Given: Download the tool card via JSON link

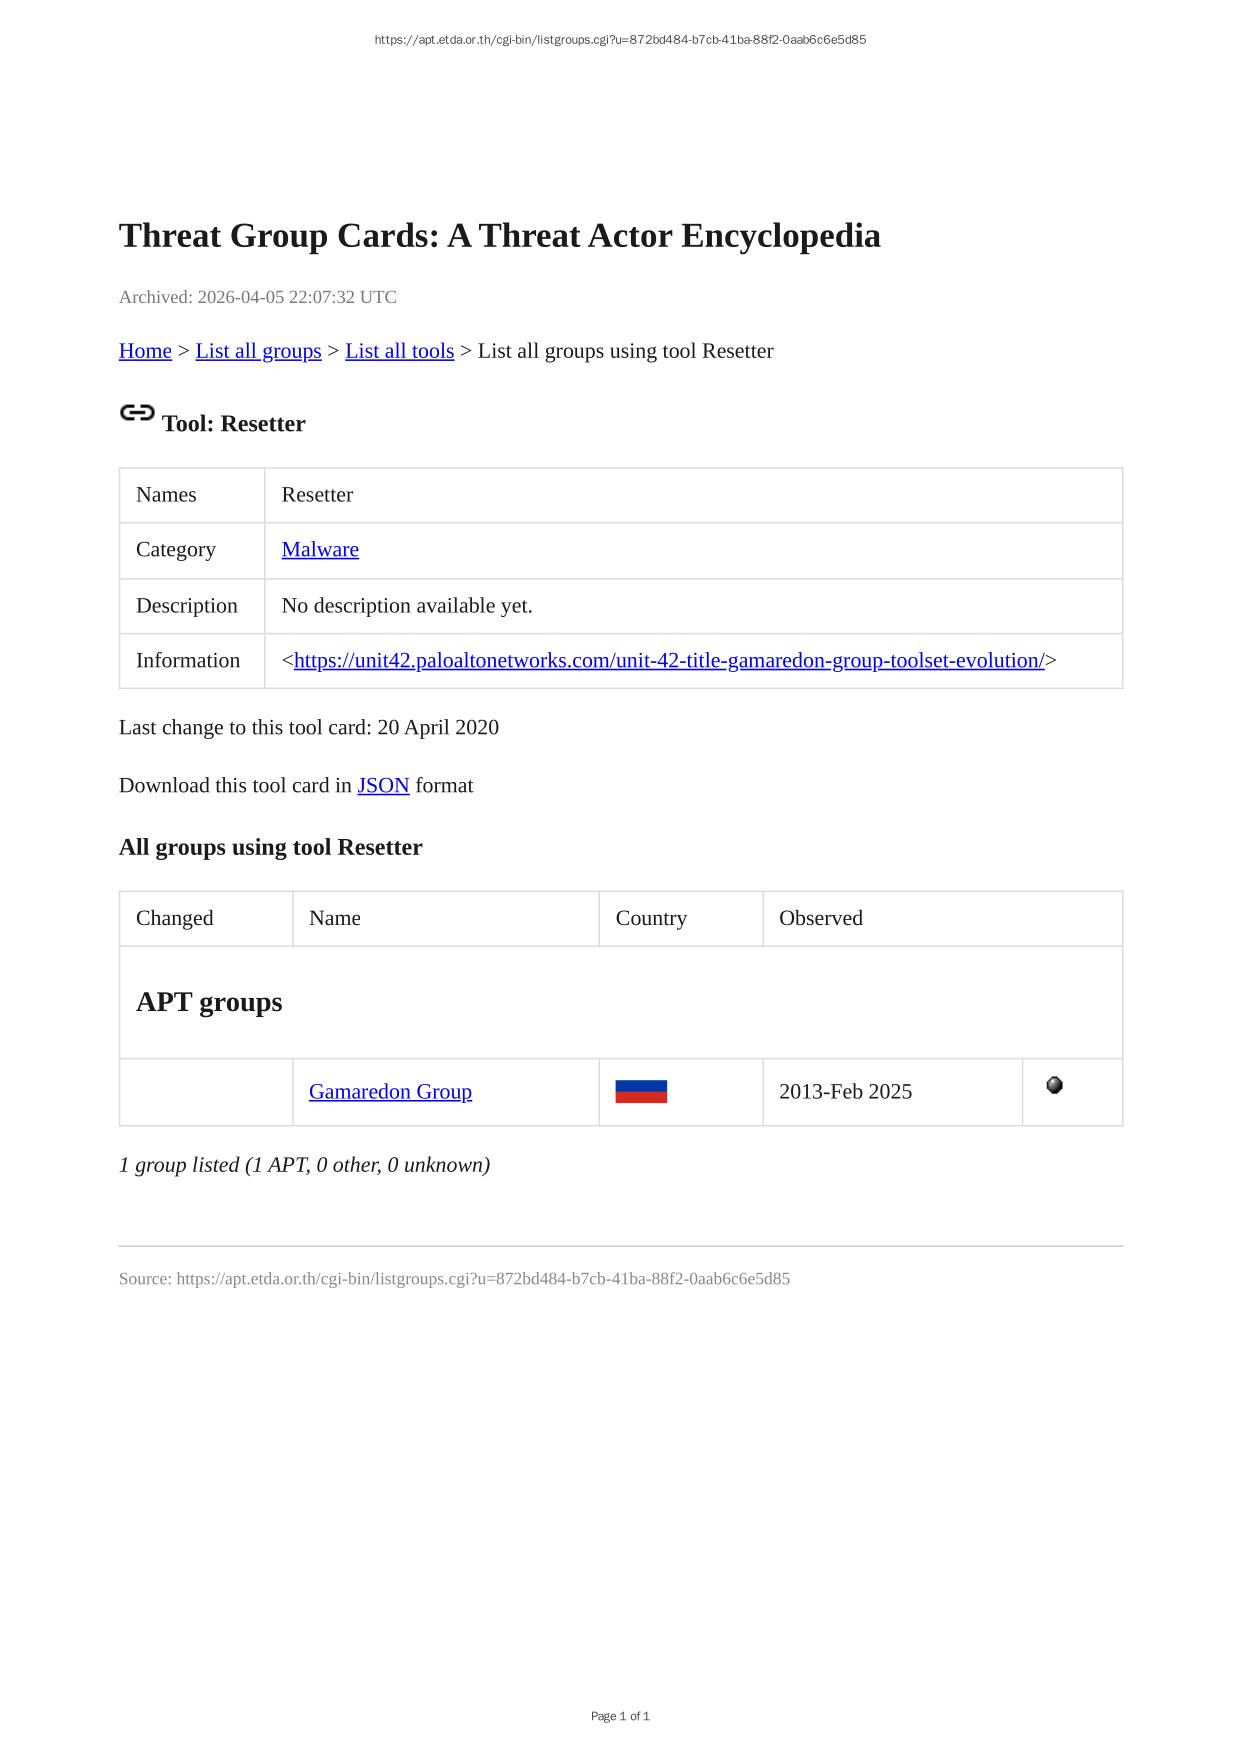Looking at the screenshot, I should coord(383,786).
